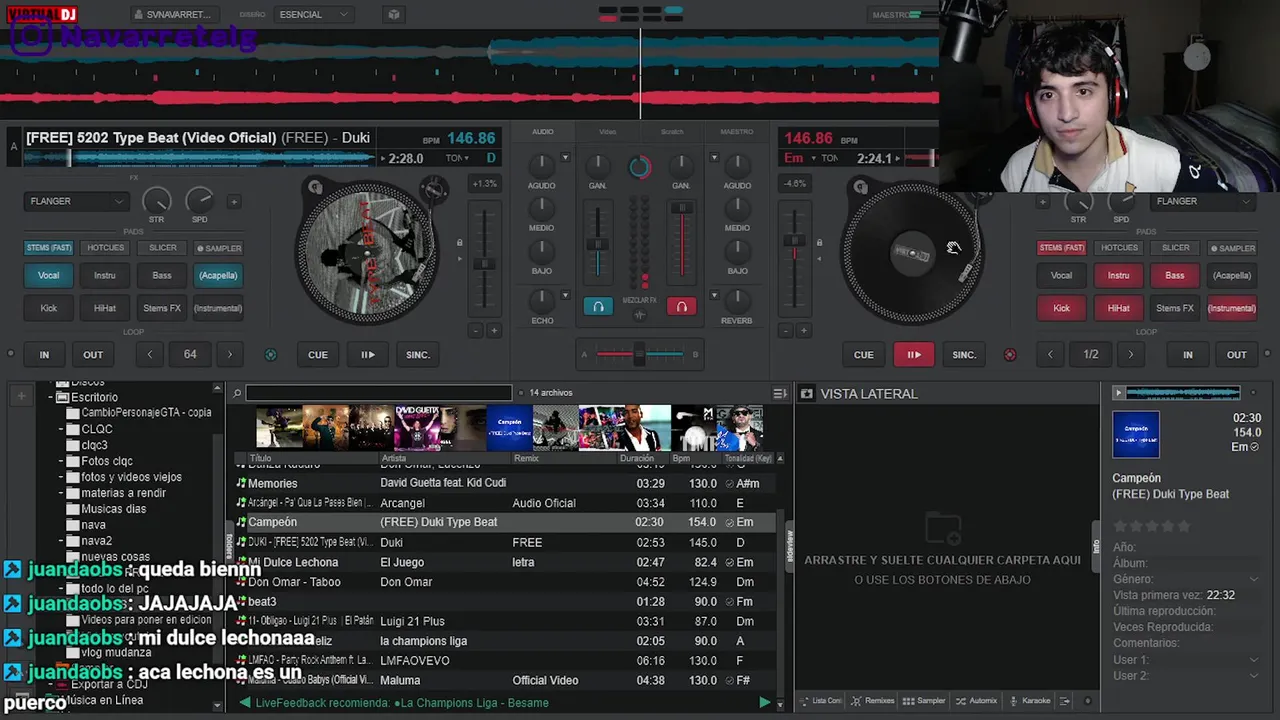Screen dimensions: 1280x720
Task: Switch mixer to the Scratch tab
Action: pos(672,132)
